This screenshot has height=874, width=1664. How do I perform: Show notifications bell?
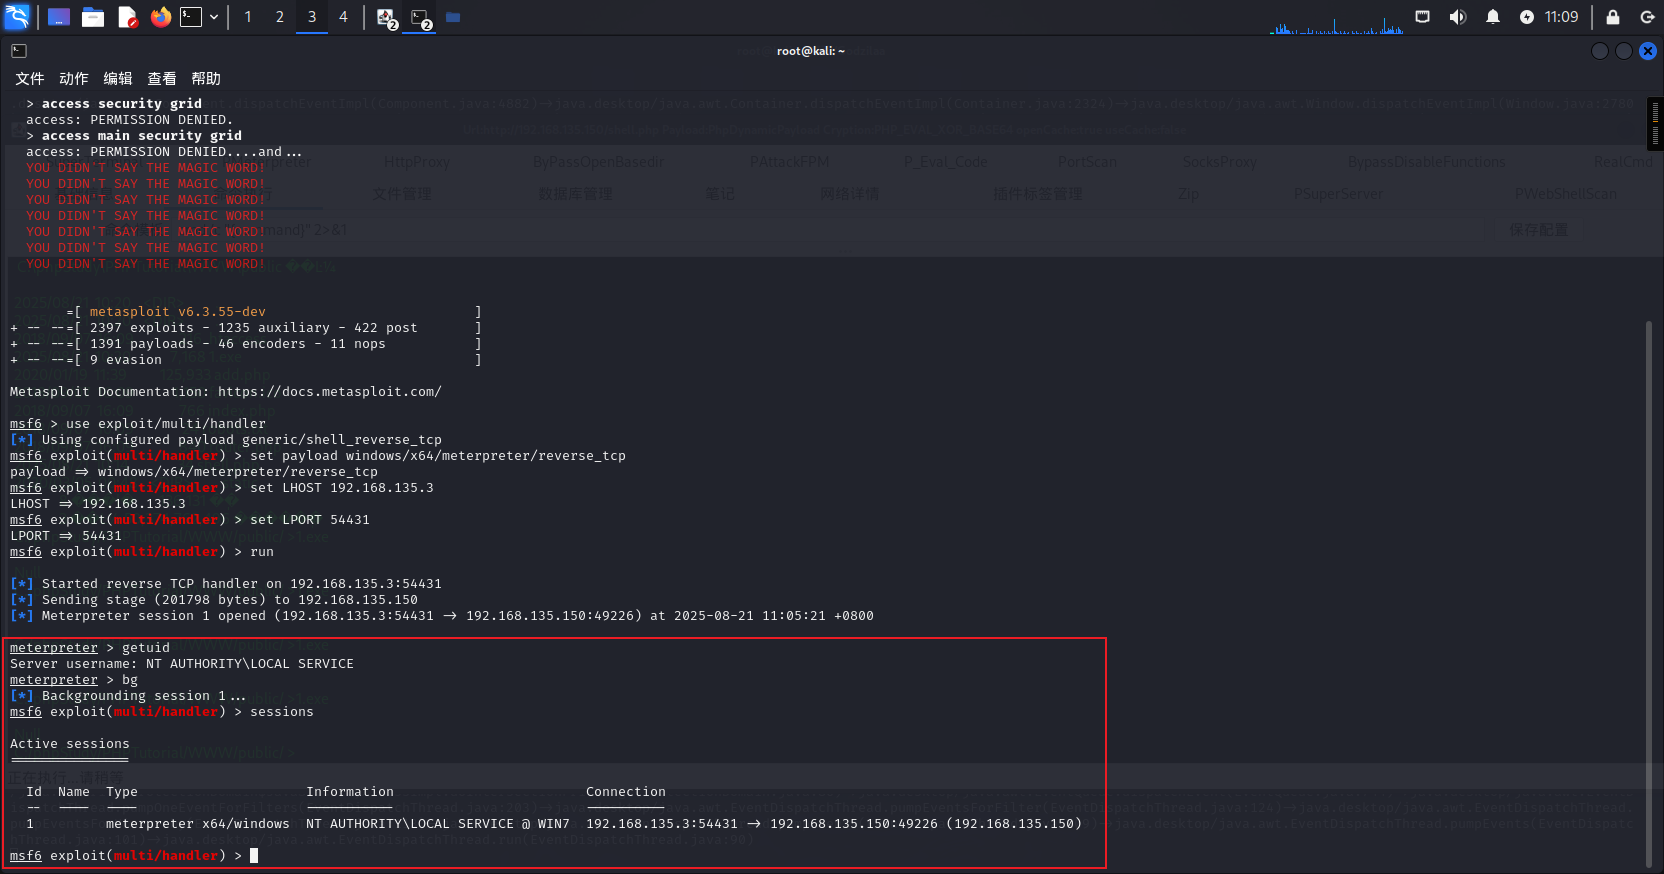coord(1492,17)
